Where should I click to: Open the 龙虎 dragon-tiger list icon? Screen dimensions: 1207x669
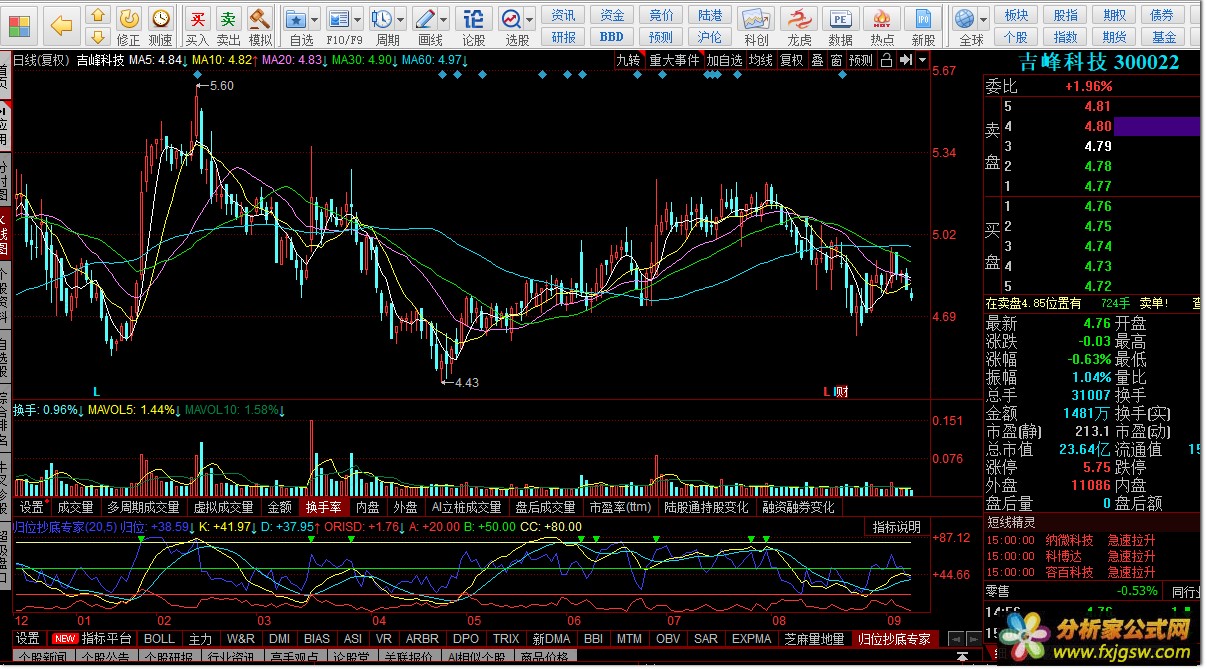pos(799,26)
